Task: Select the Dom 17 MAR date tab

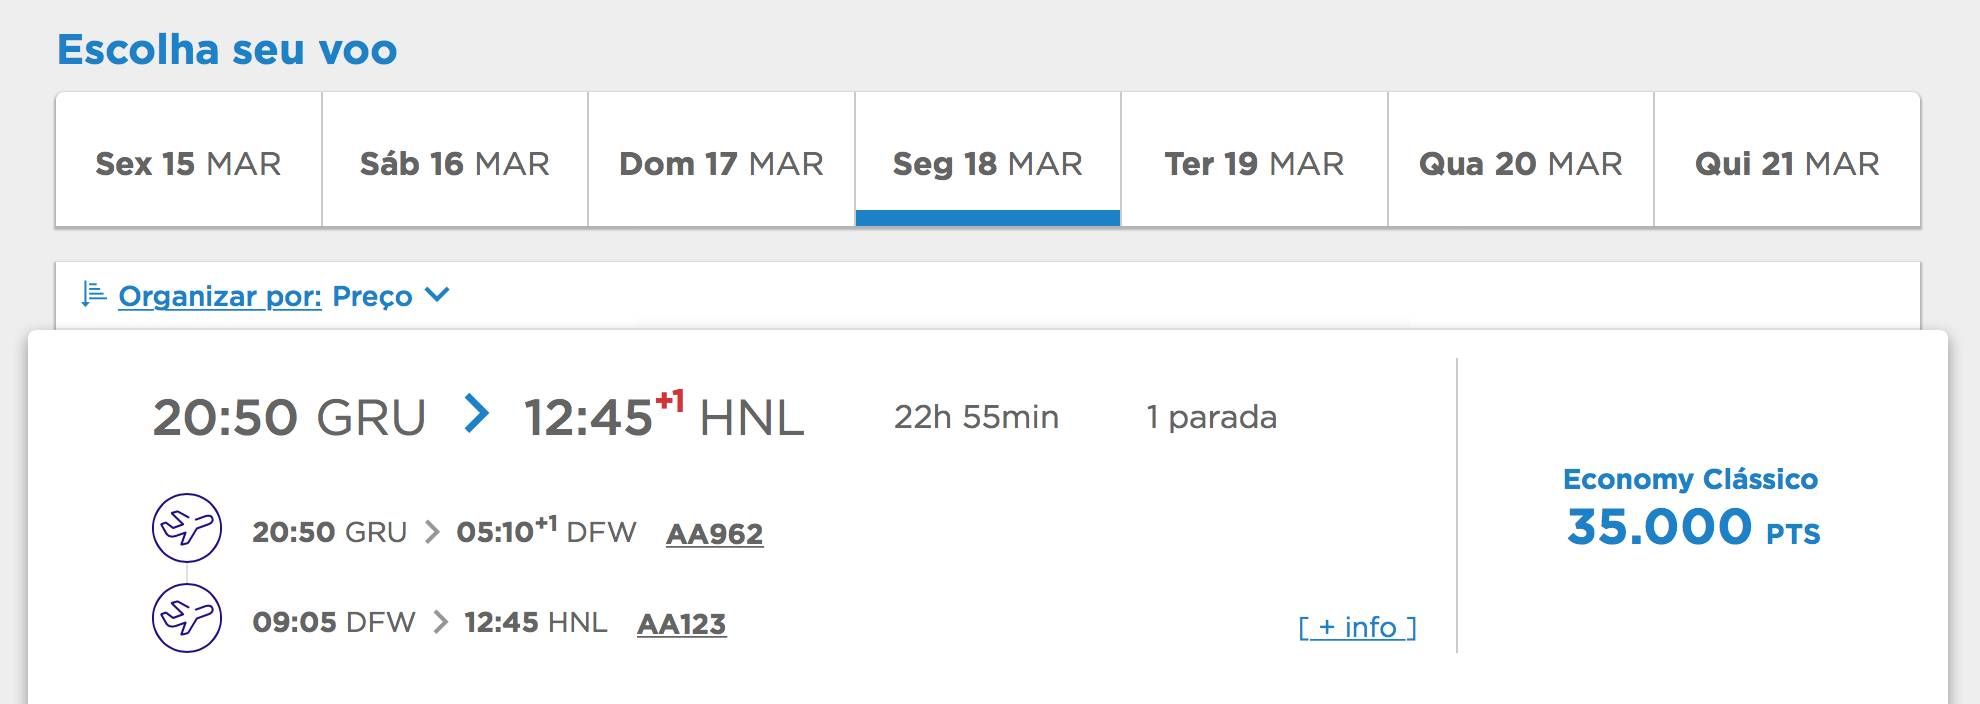Action: pyautogui.click(x=721, y=160)
